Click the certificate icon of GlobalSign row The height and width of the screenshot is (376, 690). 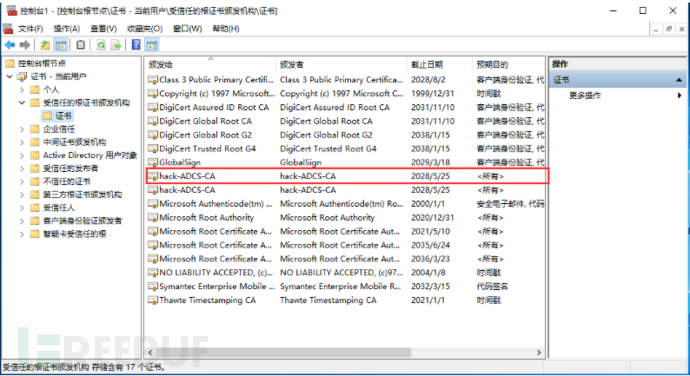click(153, 162)
